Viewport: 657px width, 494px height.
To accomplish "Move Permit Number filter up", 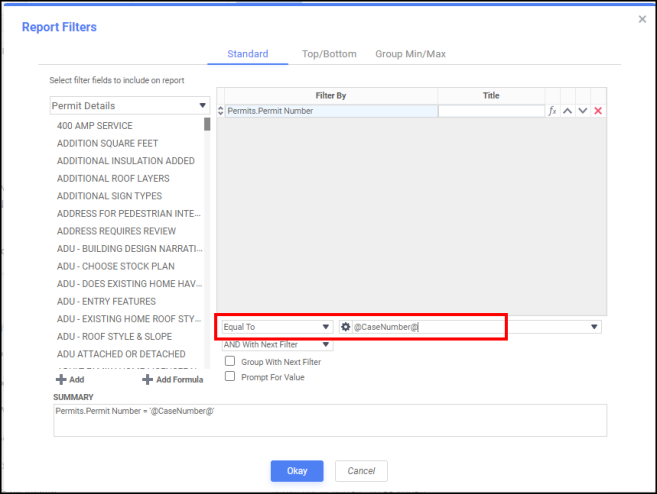I will (x=567, y=111).
